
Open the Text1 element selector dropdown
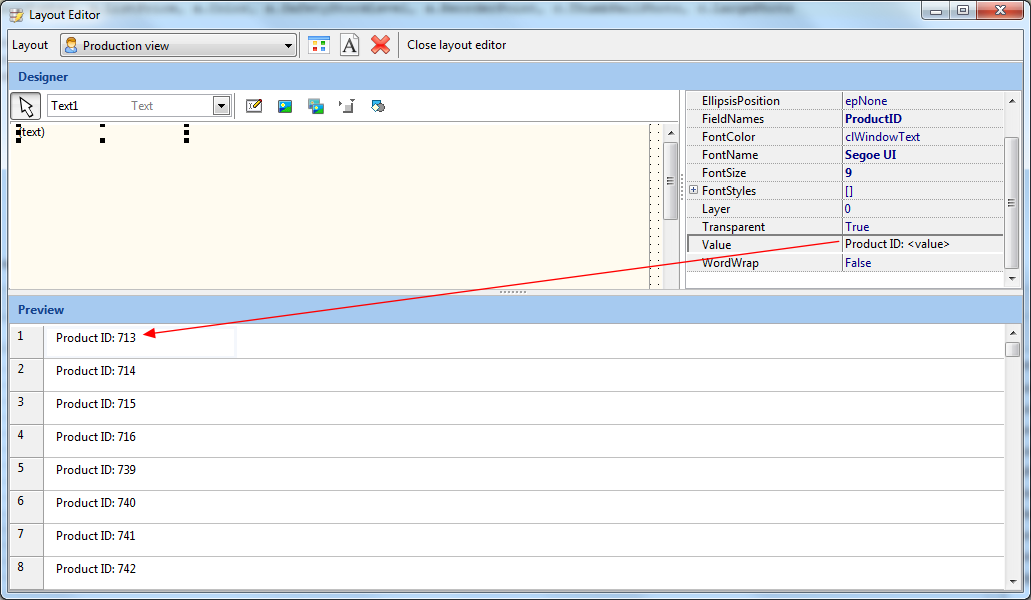pos(221,106)
